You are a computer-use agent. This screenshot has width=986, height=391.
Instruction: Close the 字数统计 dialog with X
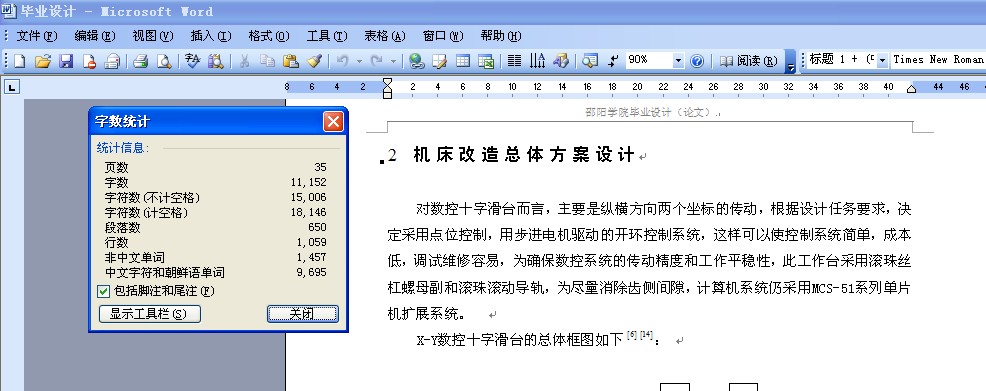[333, 121]
